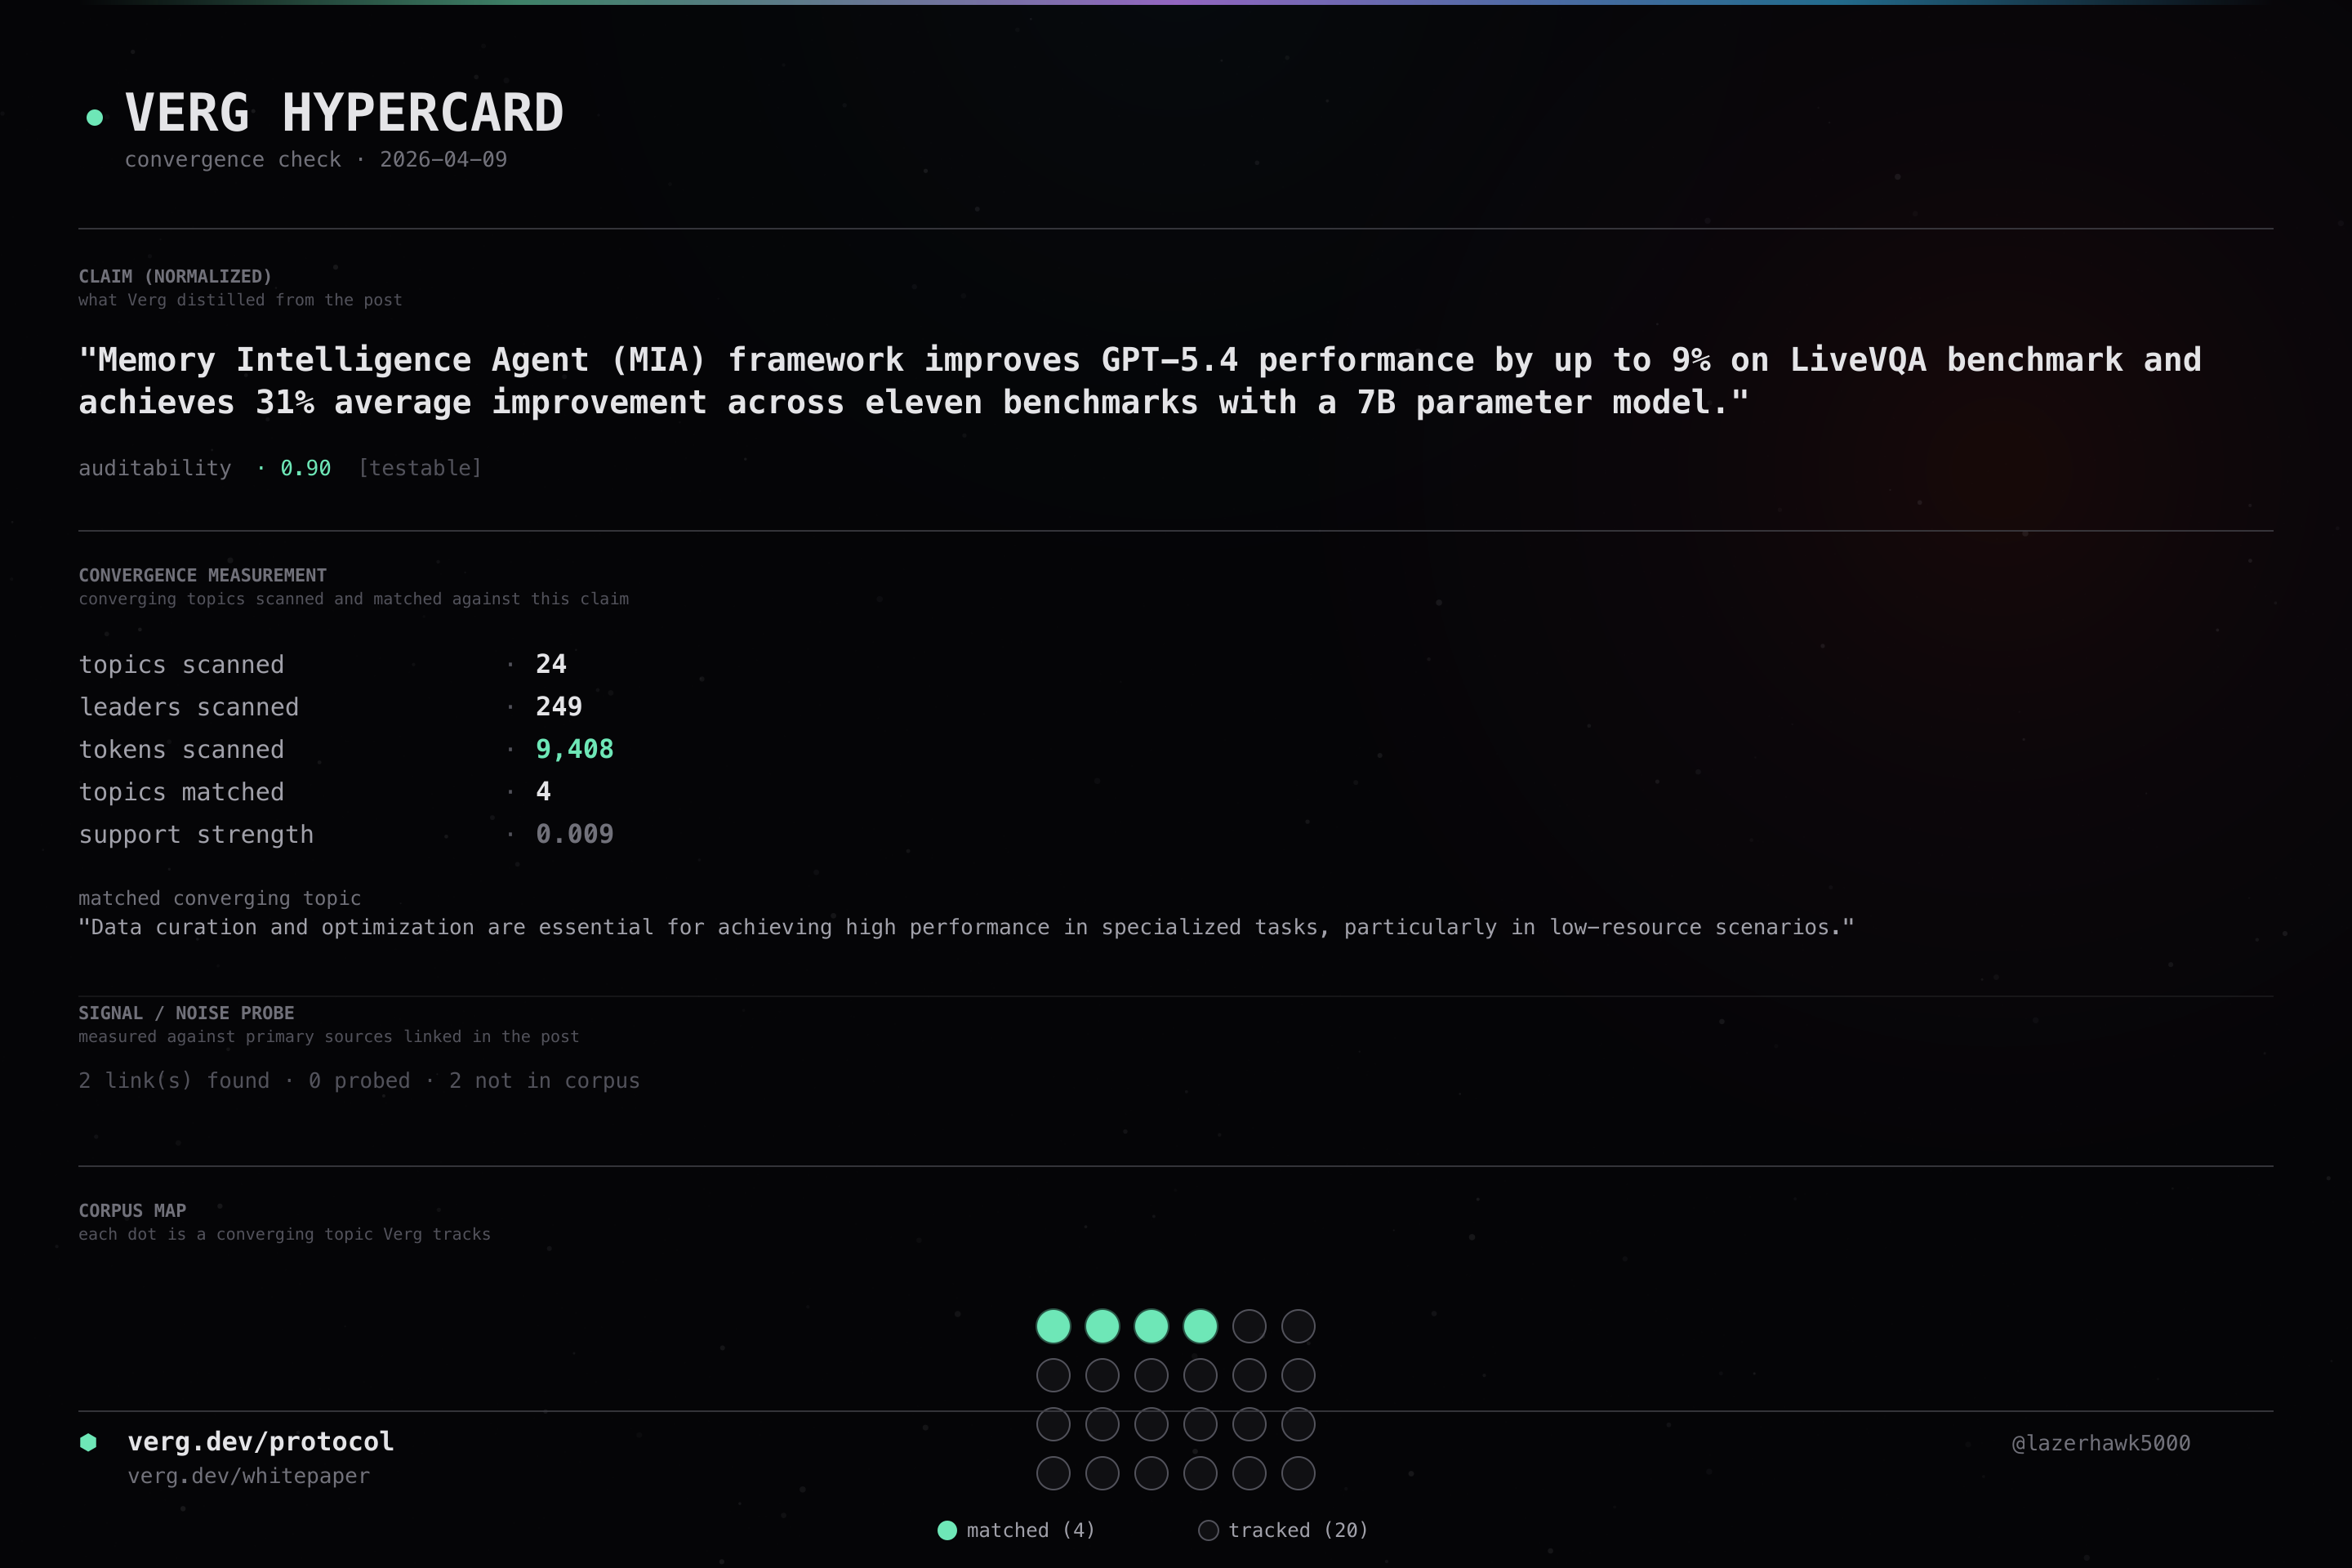Click the green matched legend dot
The image size is (2352, 1568).
tap(947, 1530)
